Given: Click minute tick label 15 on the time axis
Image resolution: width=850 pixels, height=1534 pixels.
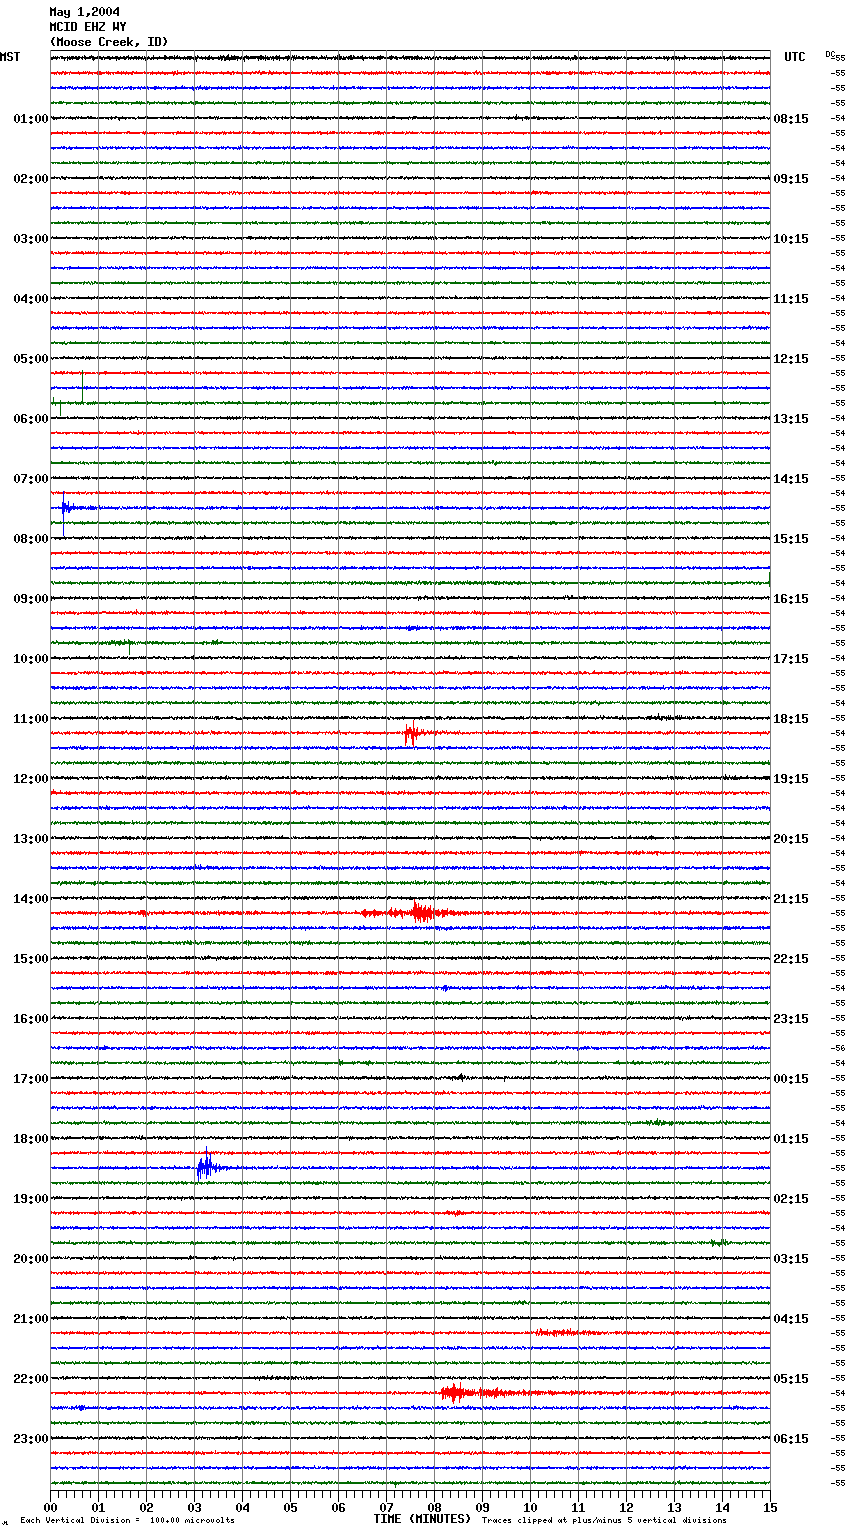Looking at the screenshot, I should pos(771,1507).
